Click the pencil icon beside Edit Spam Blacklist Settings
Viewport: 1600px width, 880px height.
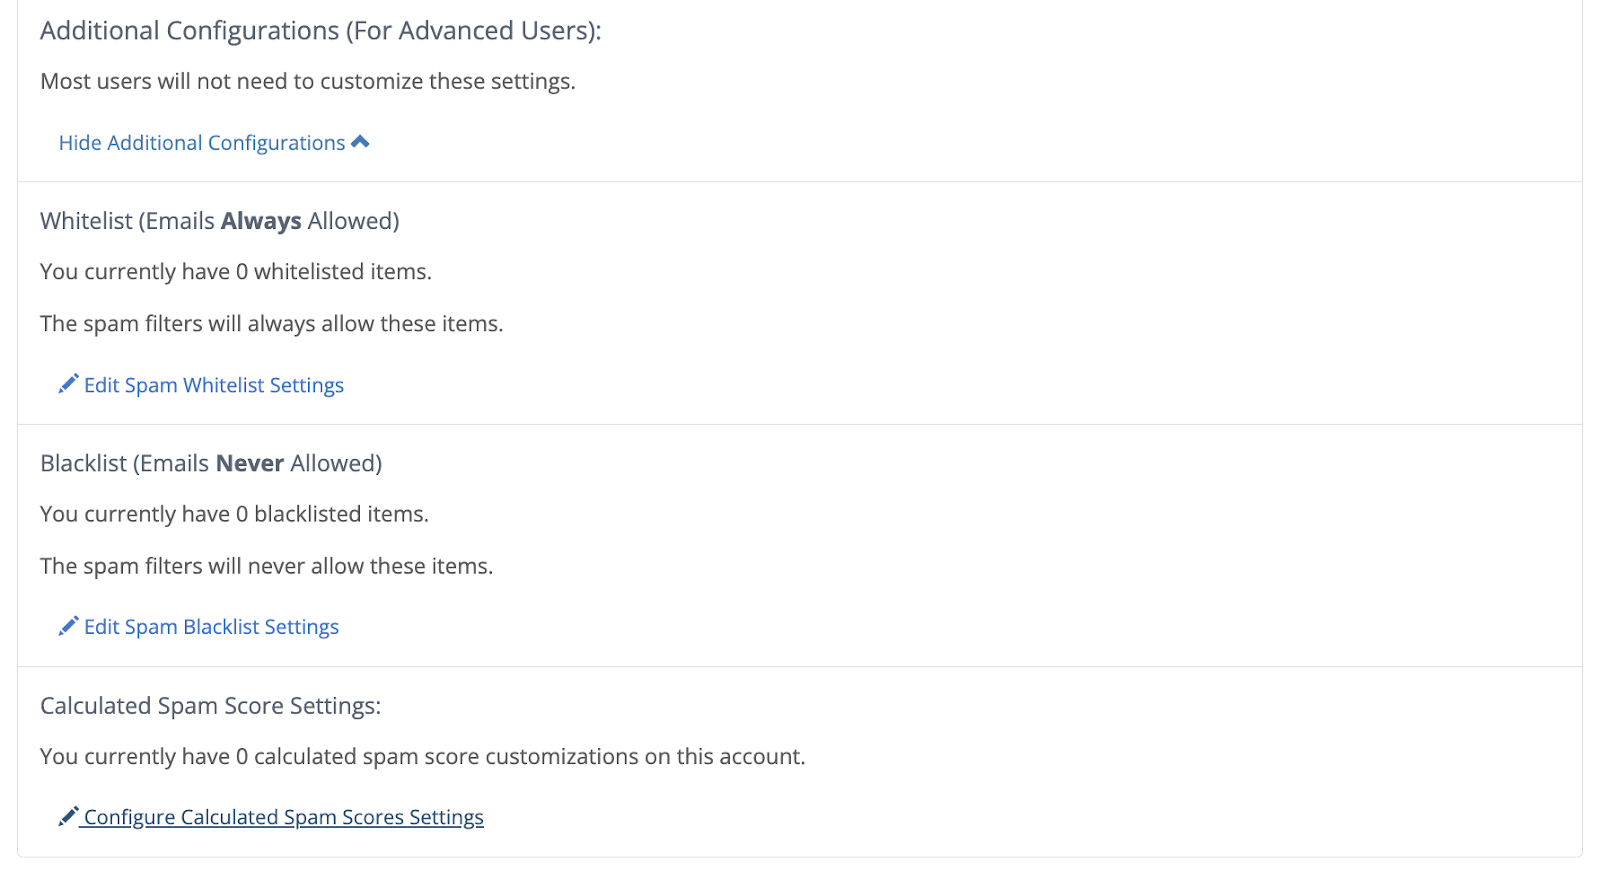point(68,626)
